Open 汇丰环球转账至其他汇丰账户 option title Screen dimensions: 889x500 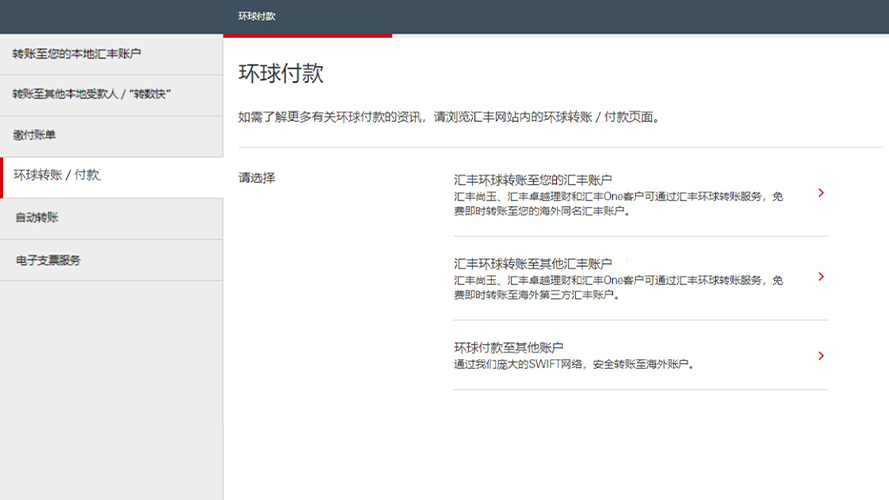point(532,264)
